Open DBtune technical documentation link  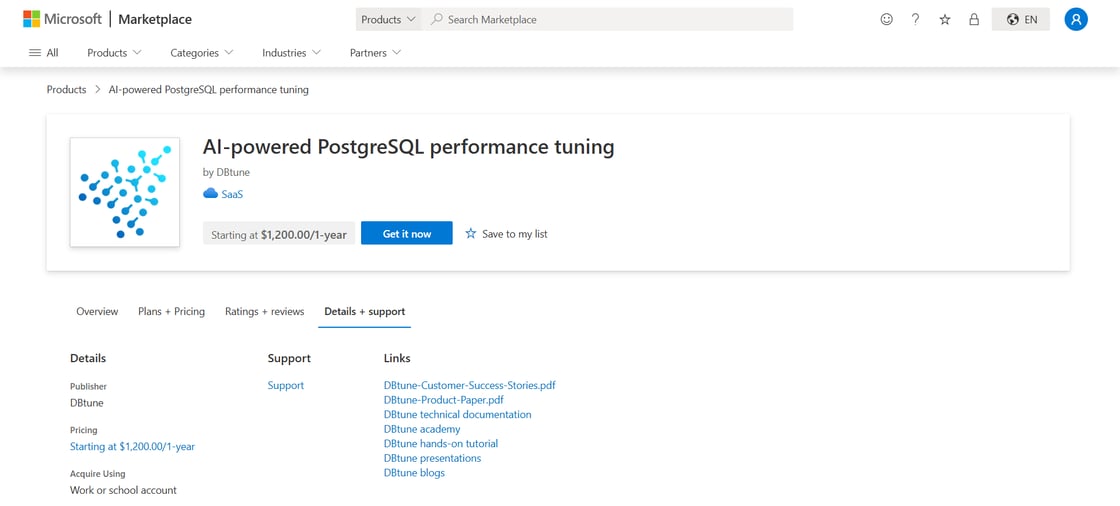[457, 415]
